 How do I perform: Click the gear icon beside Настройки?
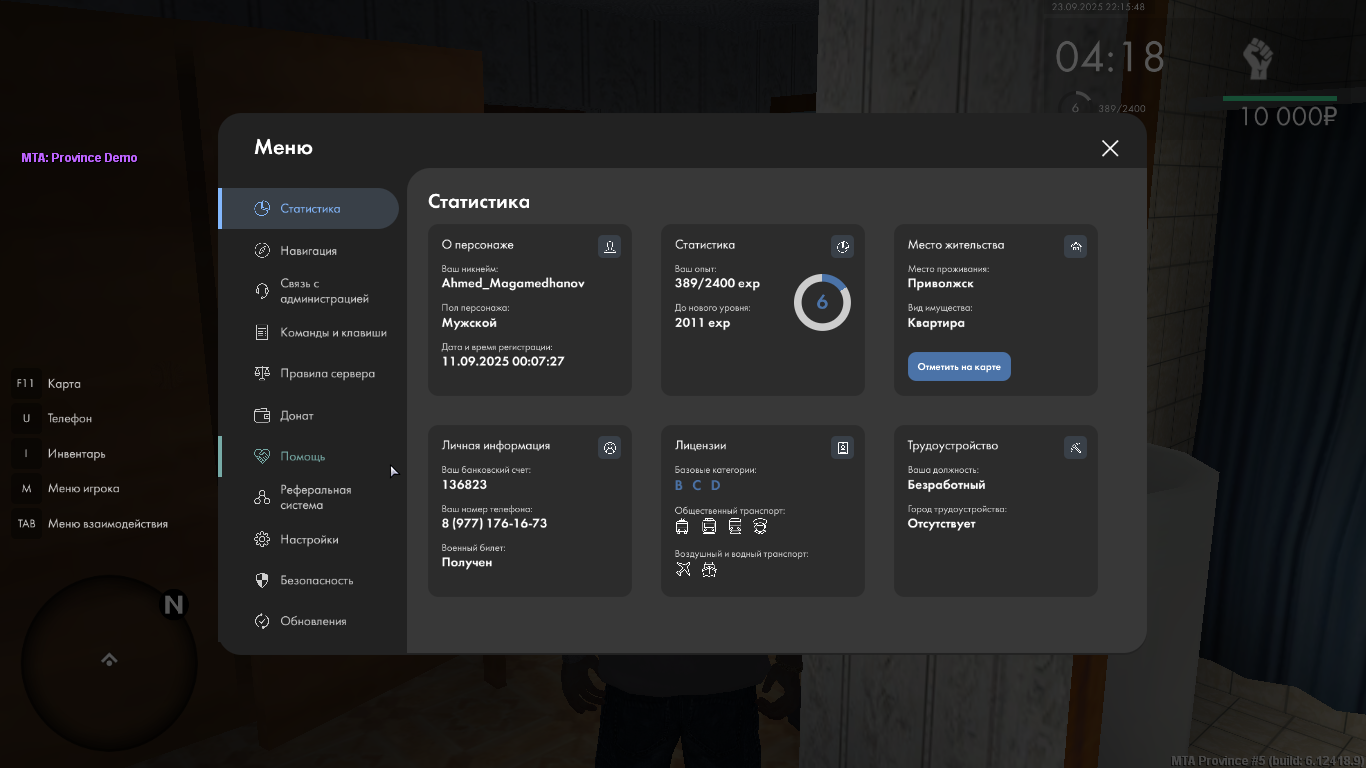tap(262, 539)
